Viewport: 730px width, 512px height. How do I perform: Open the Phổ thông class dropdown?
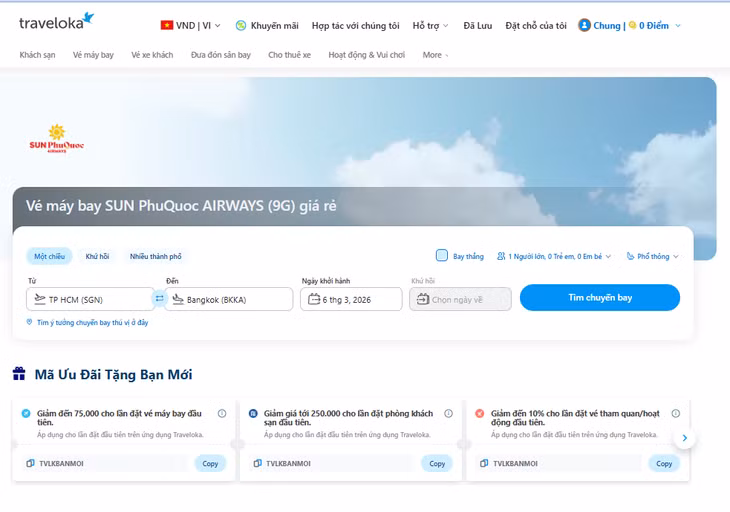coord(653,256)
